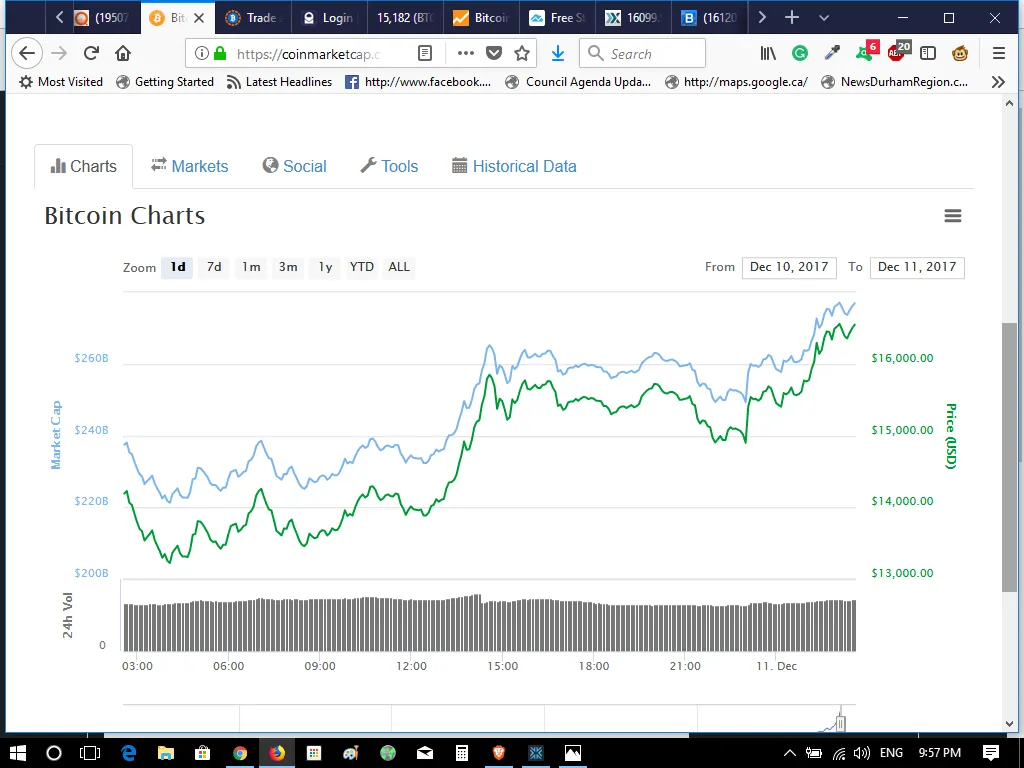Switch to the Free S browser tab
This screenshot has height=768, width=1024.
tap(557, 18)
